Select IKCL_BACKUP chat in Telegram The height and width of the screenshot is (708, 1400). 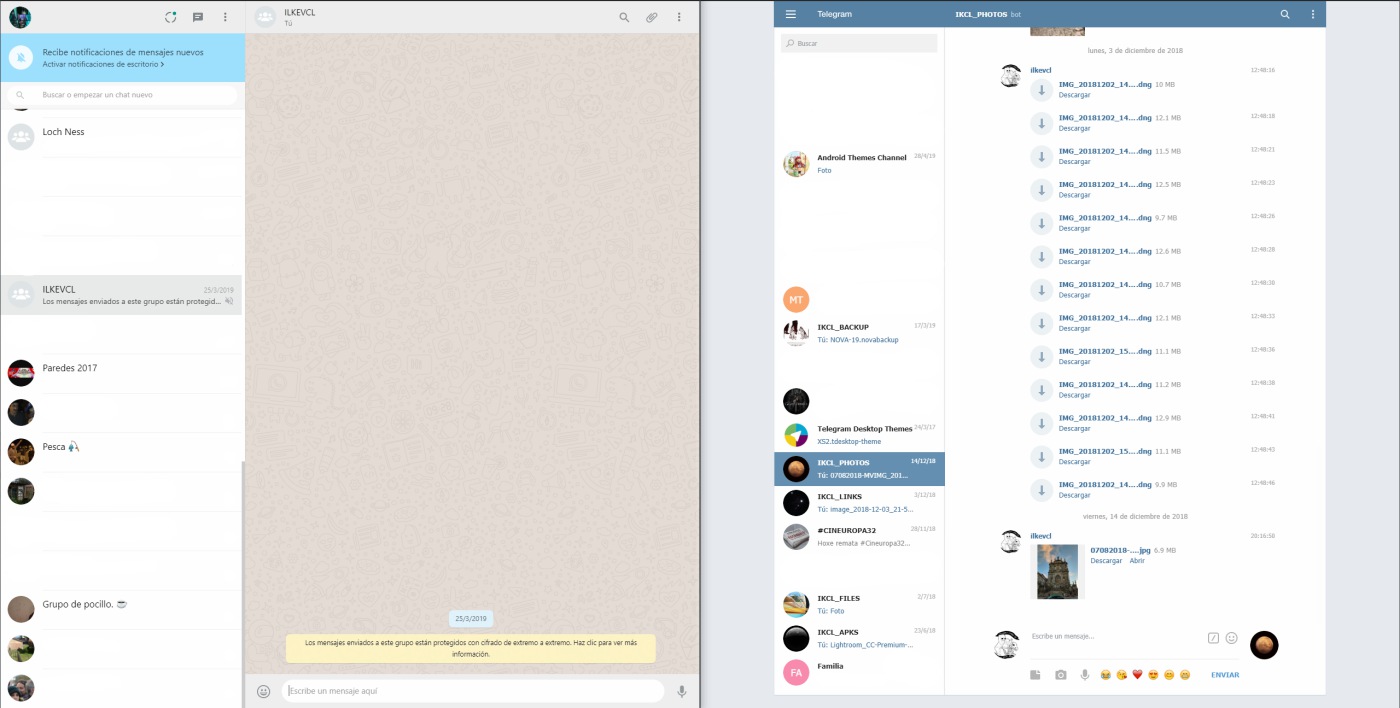(858, 333)
